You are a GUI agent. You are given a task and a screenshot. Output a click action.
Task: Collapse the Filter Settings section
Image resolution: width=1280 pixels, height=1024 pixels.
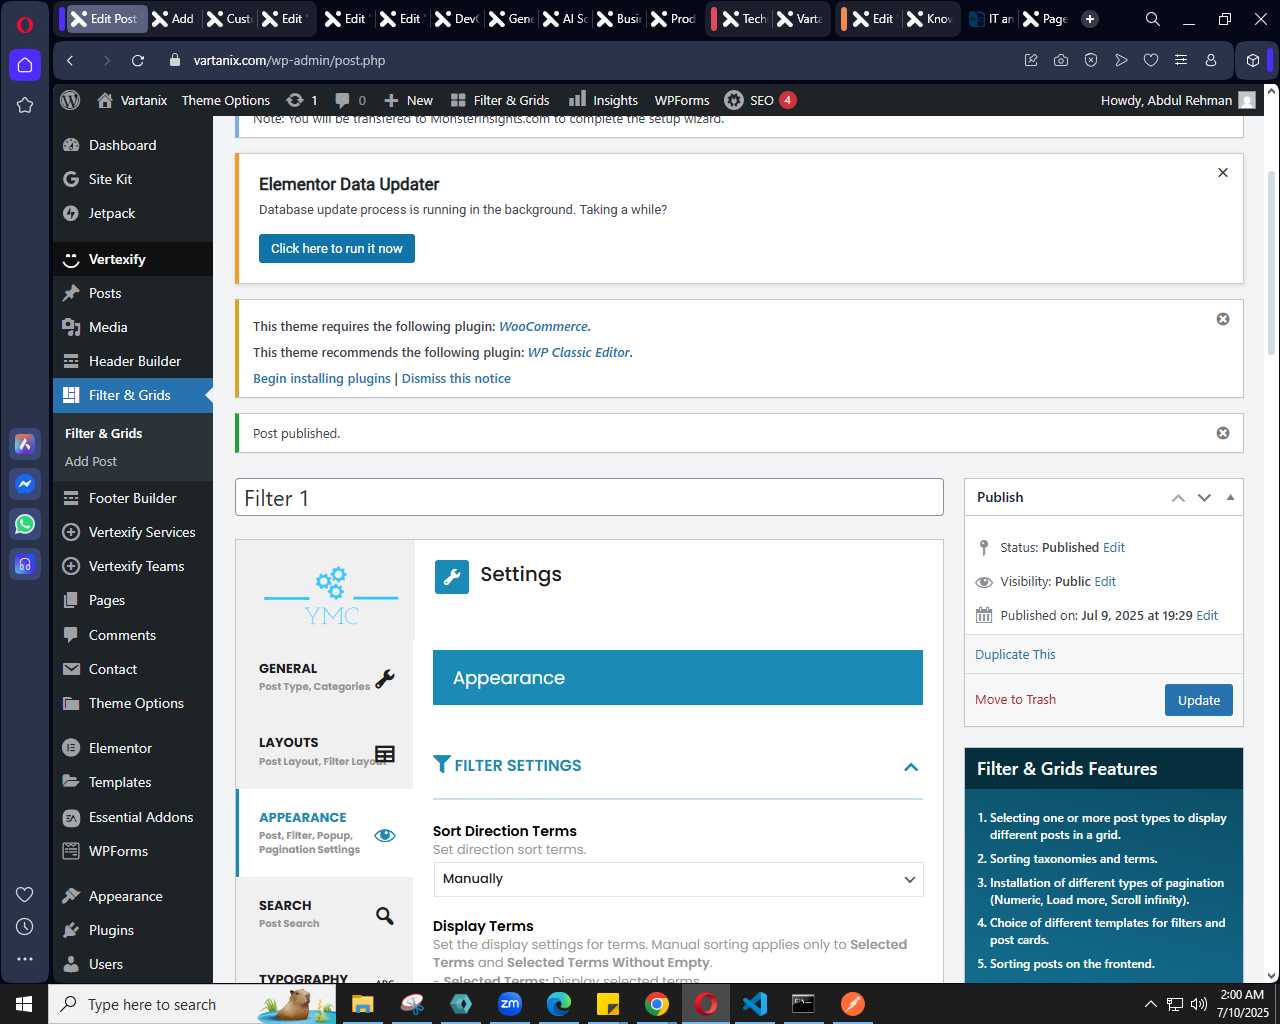pos(911,767)
